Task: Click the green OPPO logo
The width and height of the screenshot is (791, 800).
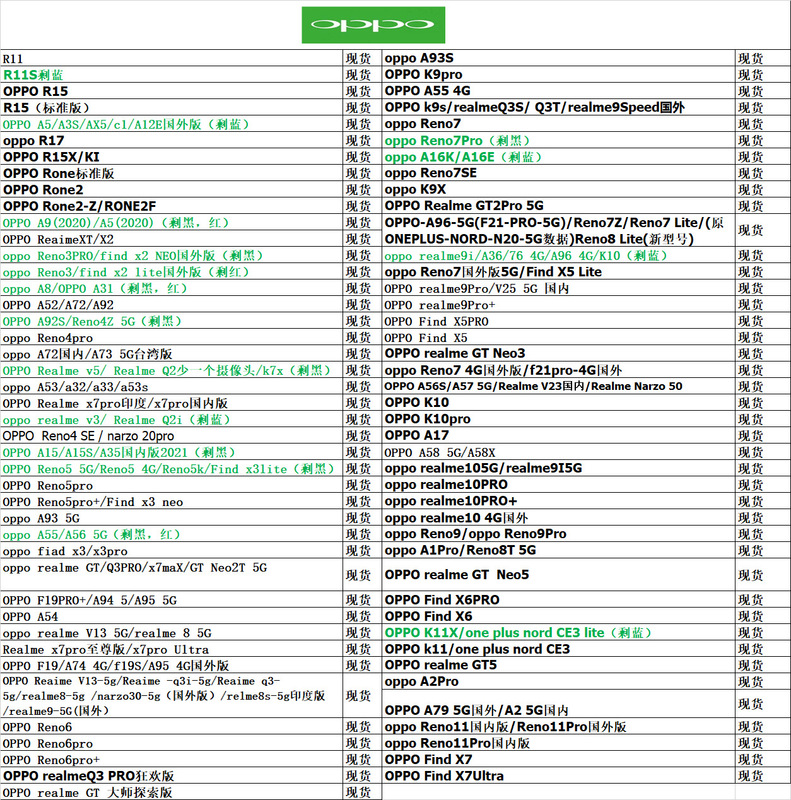Action: pyautogui.click(x=373, y=24)
